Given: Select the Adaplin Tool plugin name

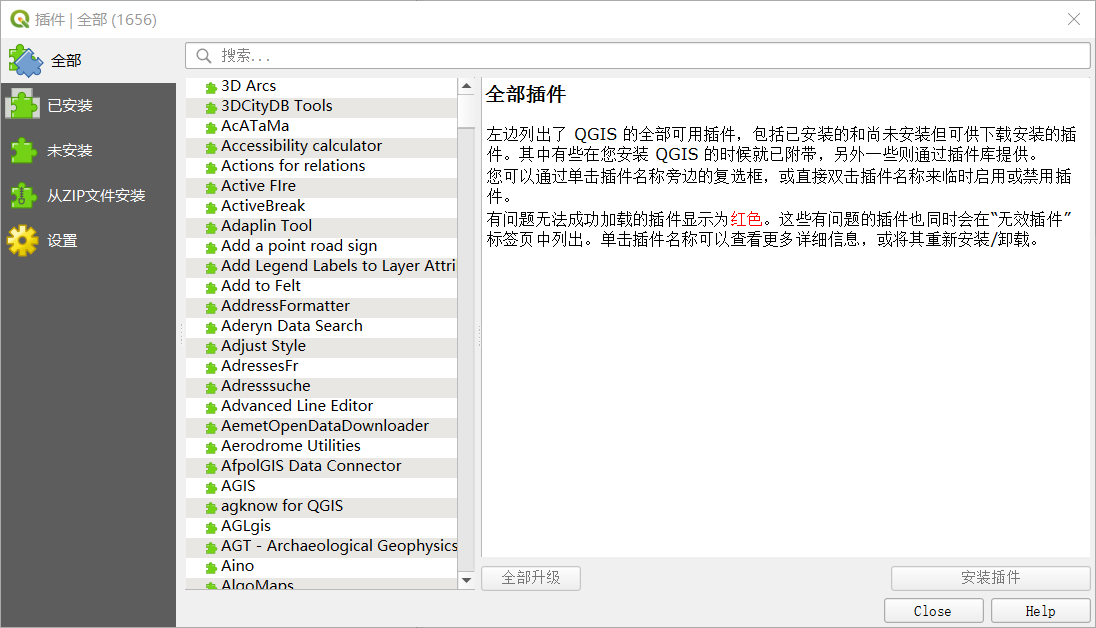Looking at the screenshot, I should coord(266,226).
